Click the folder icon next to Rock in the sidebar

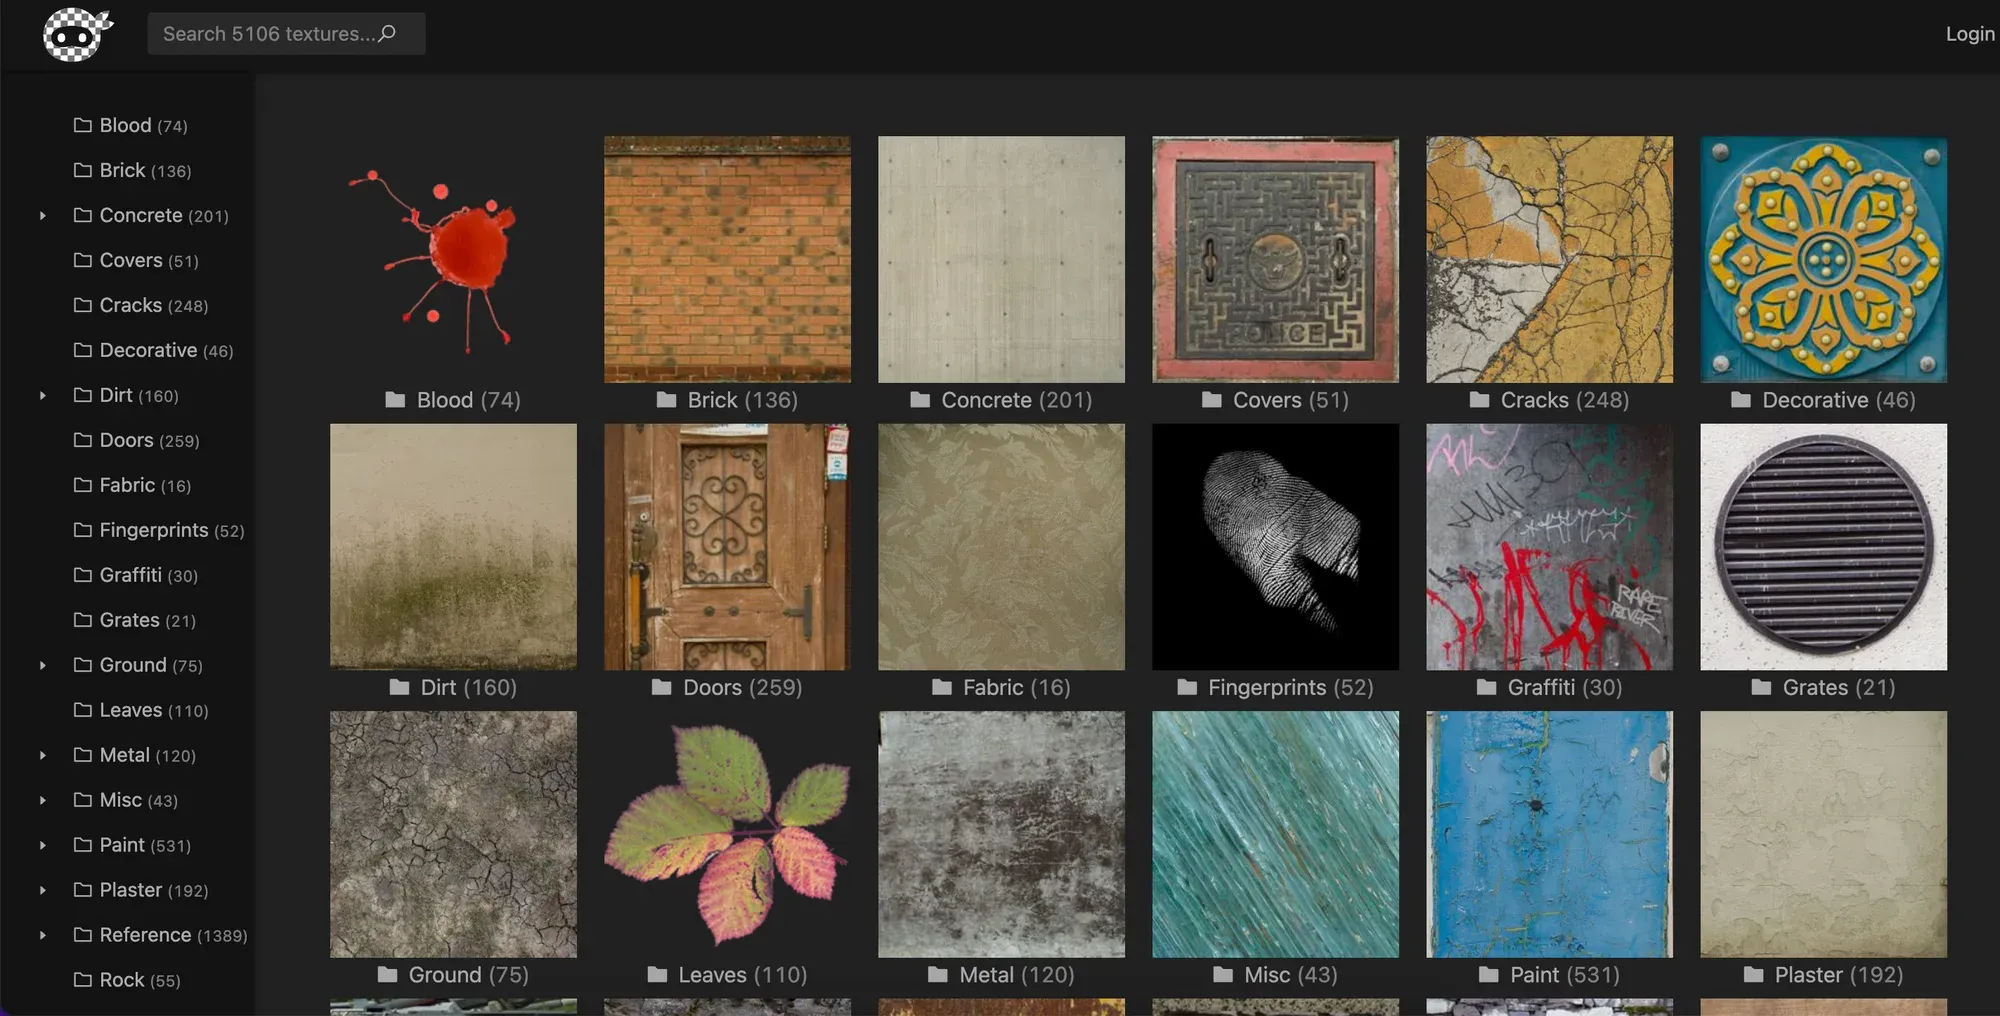[x=83, y=980]
